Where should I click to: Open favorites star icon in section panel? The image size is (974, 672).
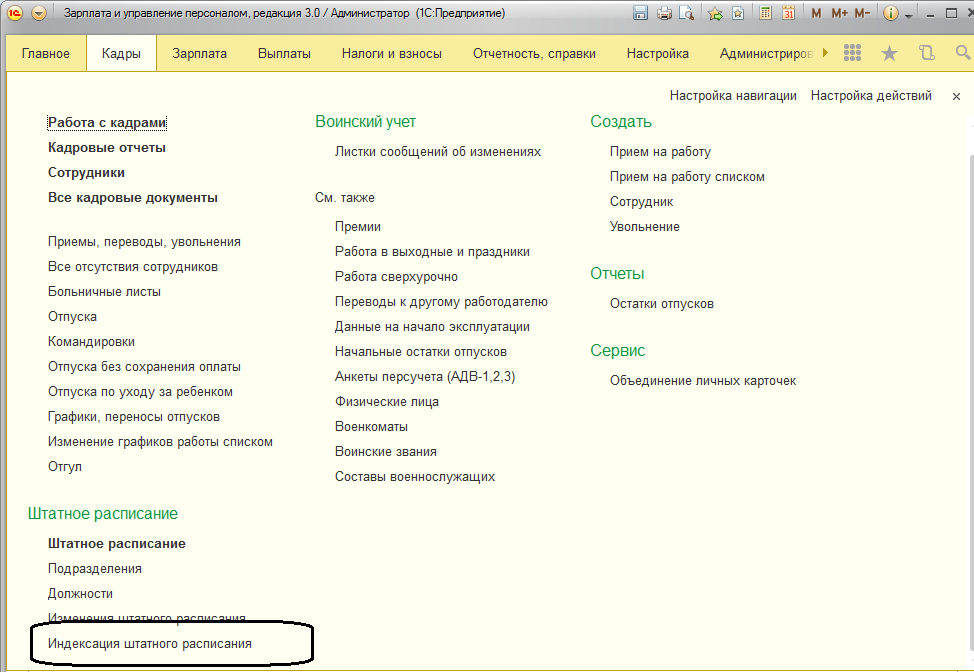point(889,53)
